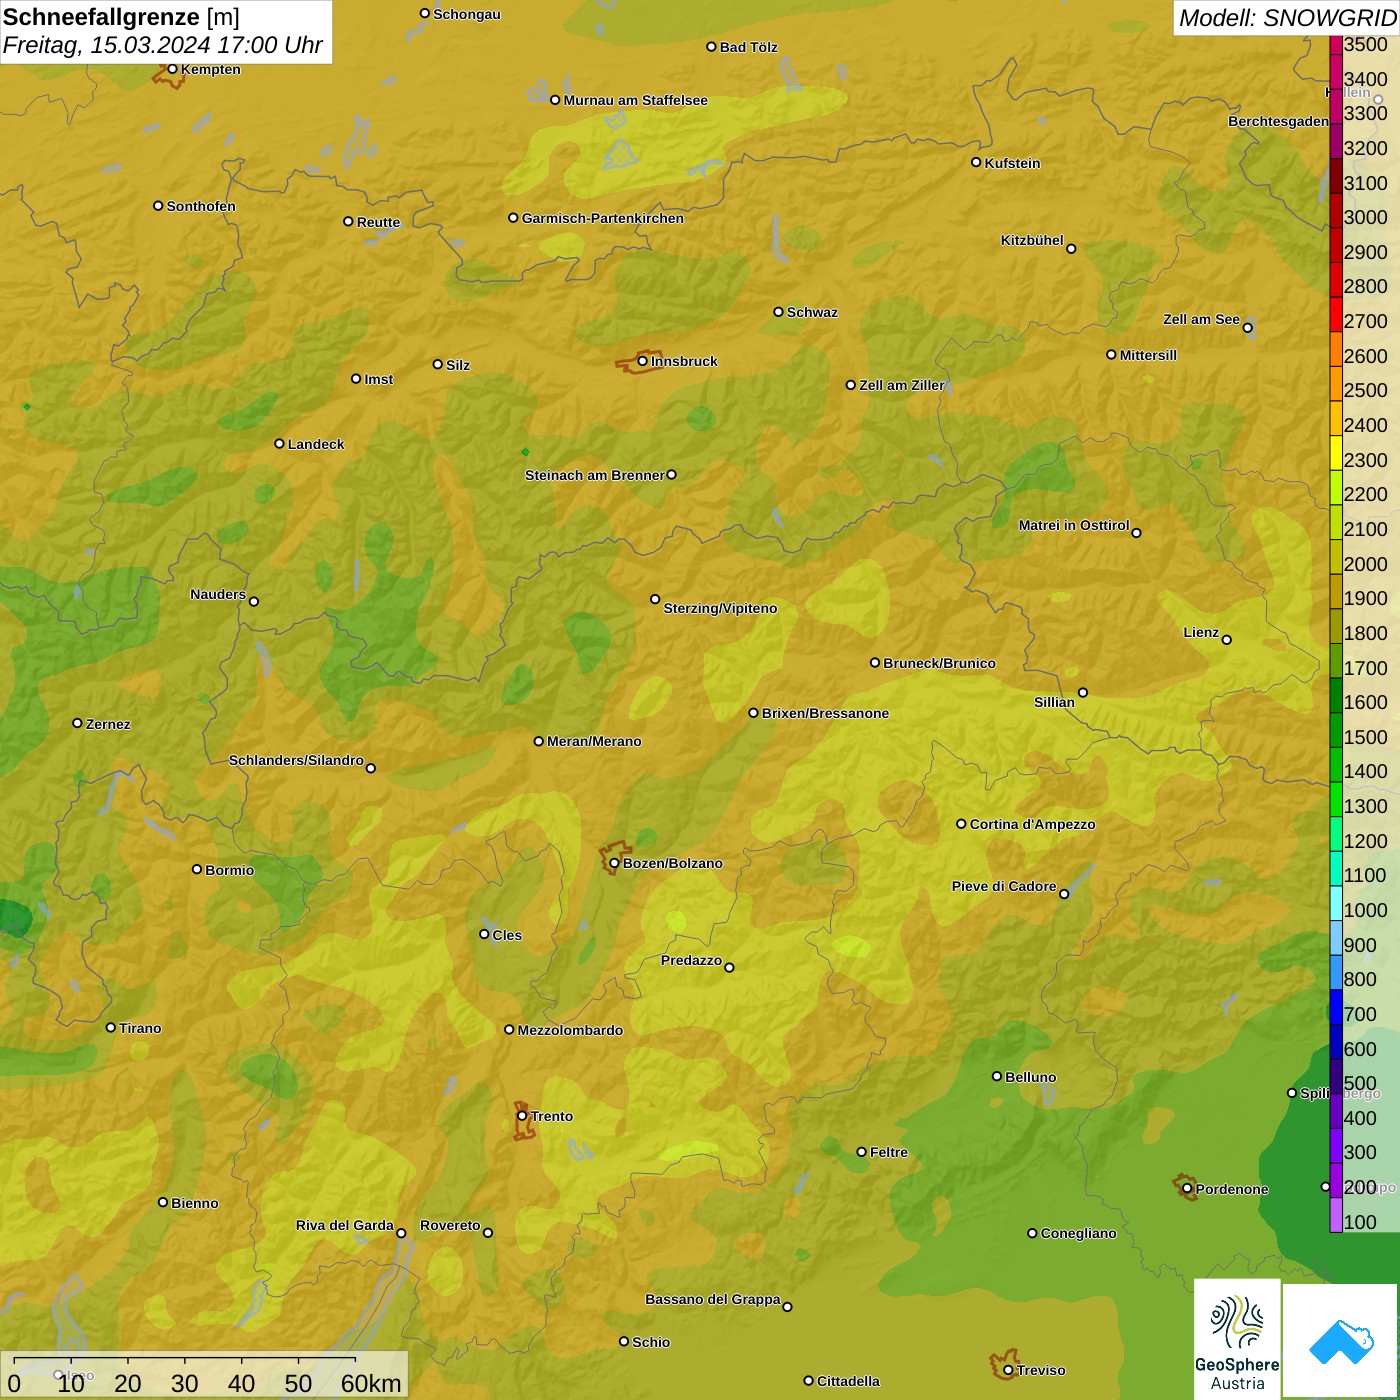Click the 1800 legend value label

(x=1365, y=633)
